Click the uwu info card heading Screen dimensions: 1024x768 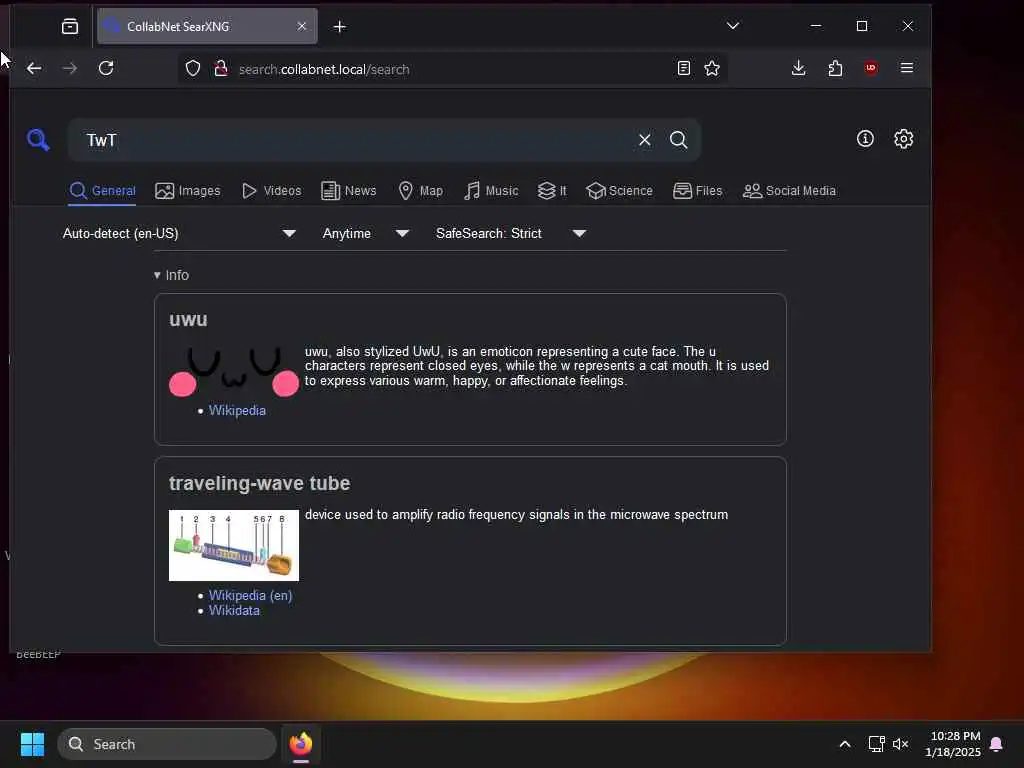(x=188, y=319)
